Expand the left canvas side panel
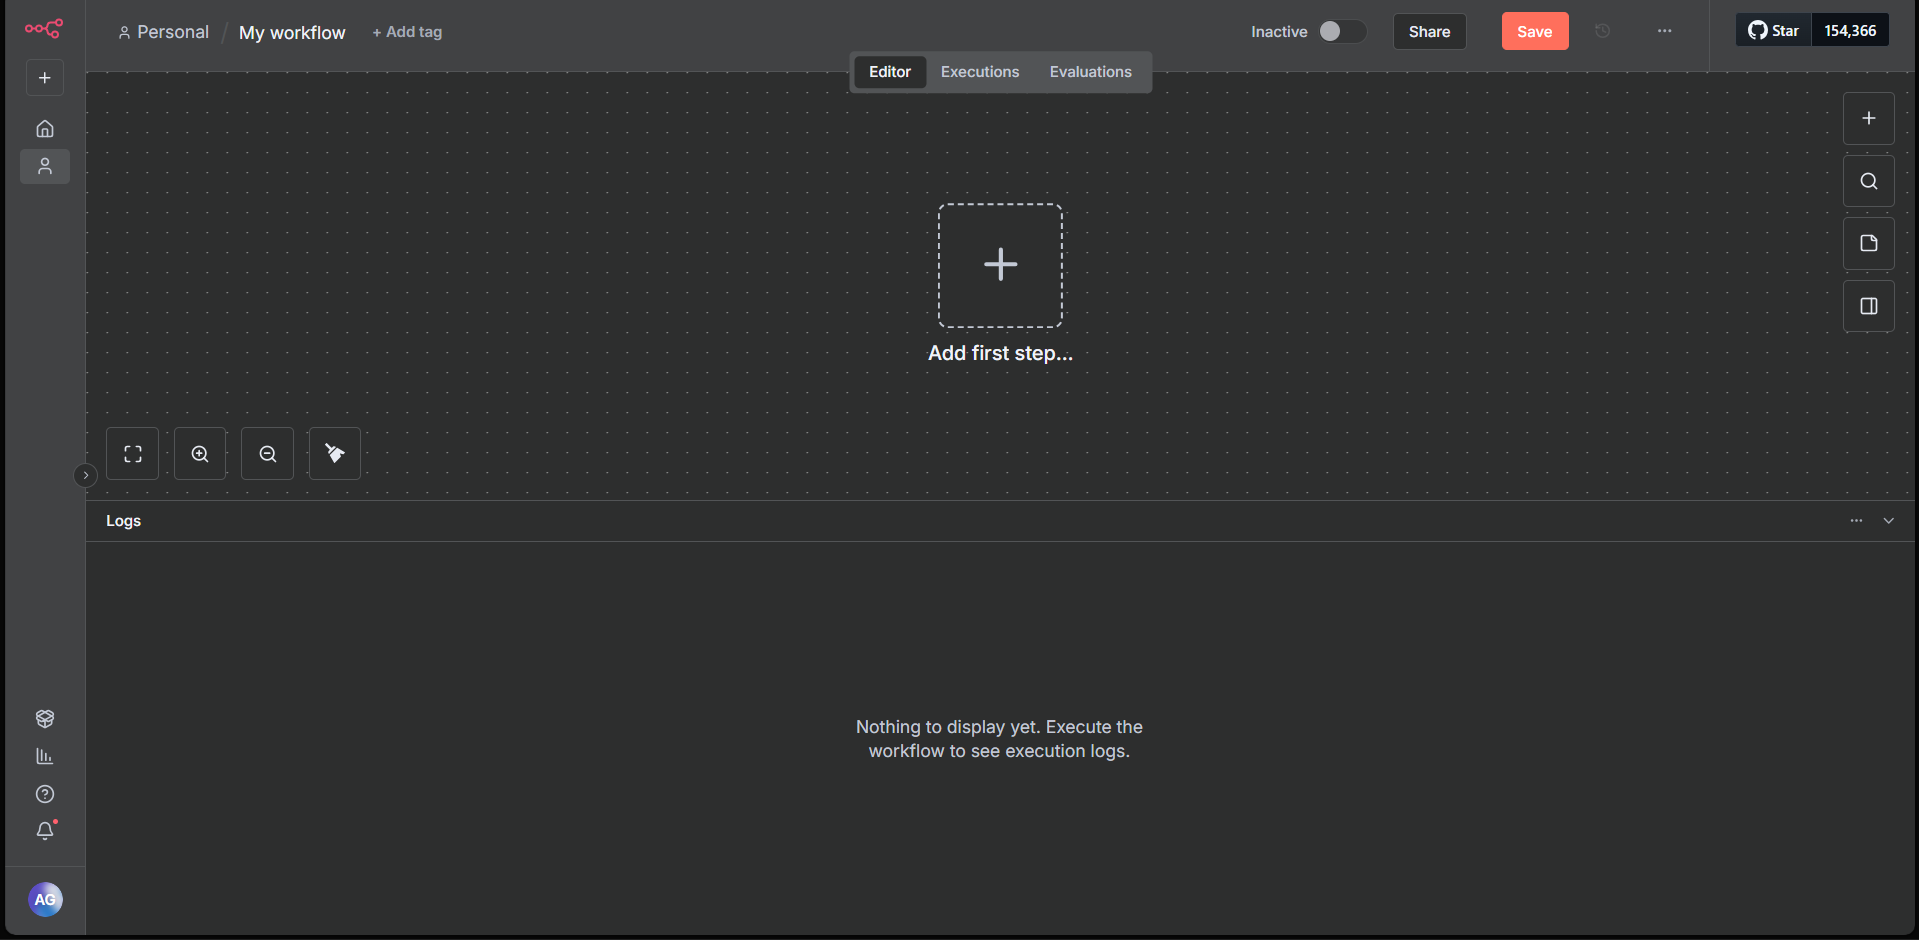1919x940 pixels. [x=86, y=474]
